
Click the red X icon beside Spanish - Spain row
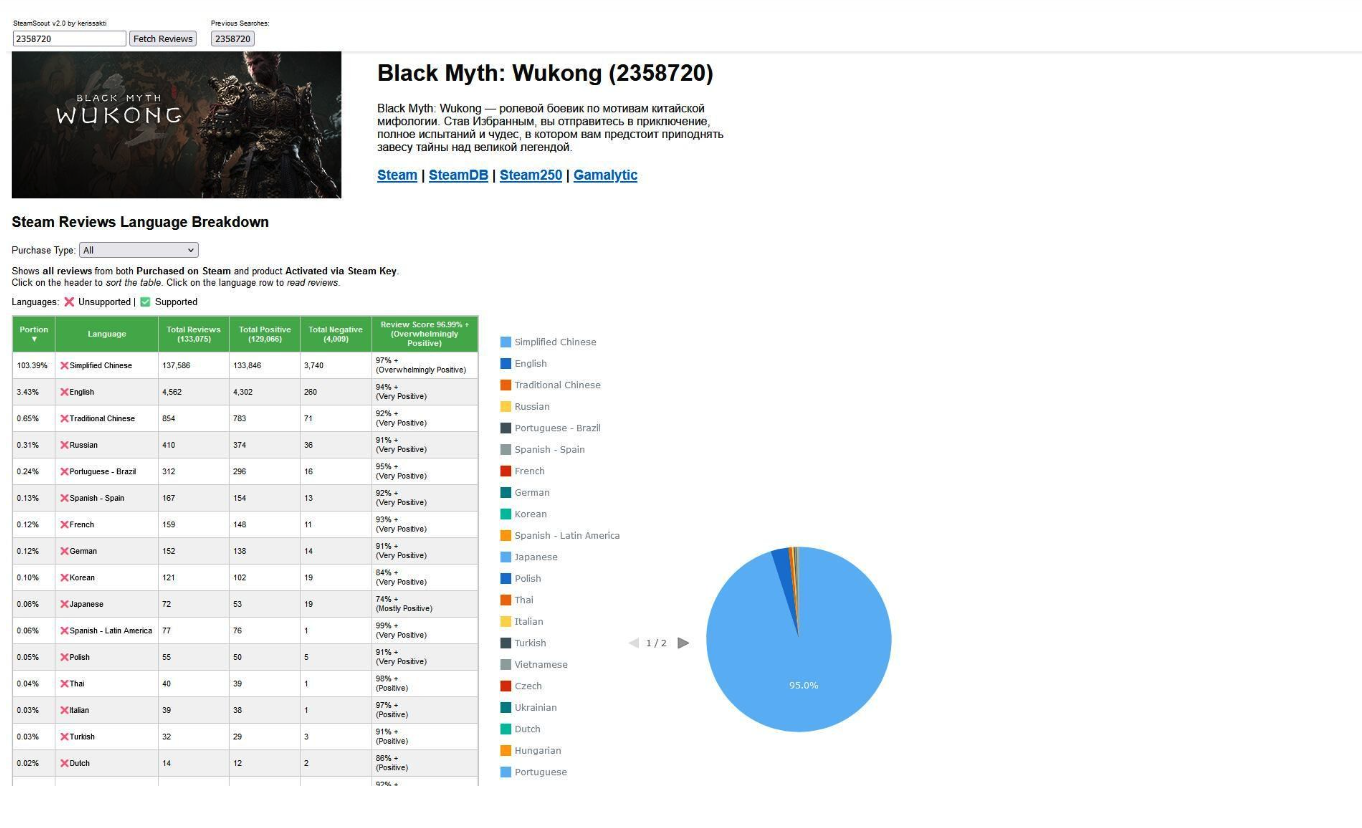pyautogui.click(x=64, y=498)
